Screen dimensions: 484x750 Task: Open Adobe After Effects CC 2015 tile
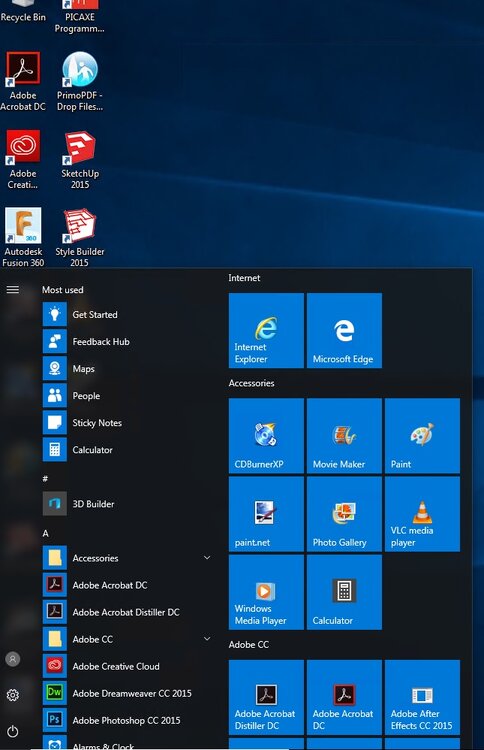pos(422,697)
